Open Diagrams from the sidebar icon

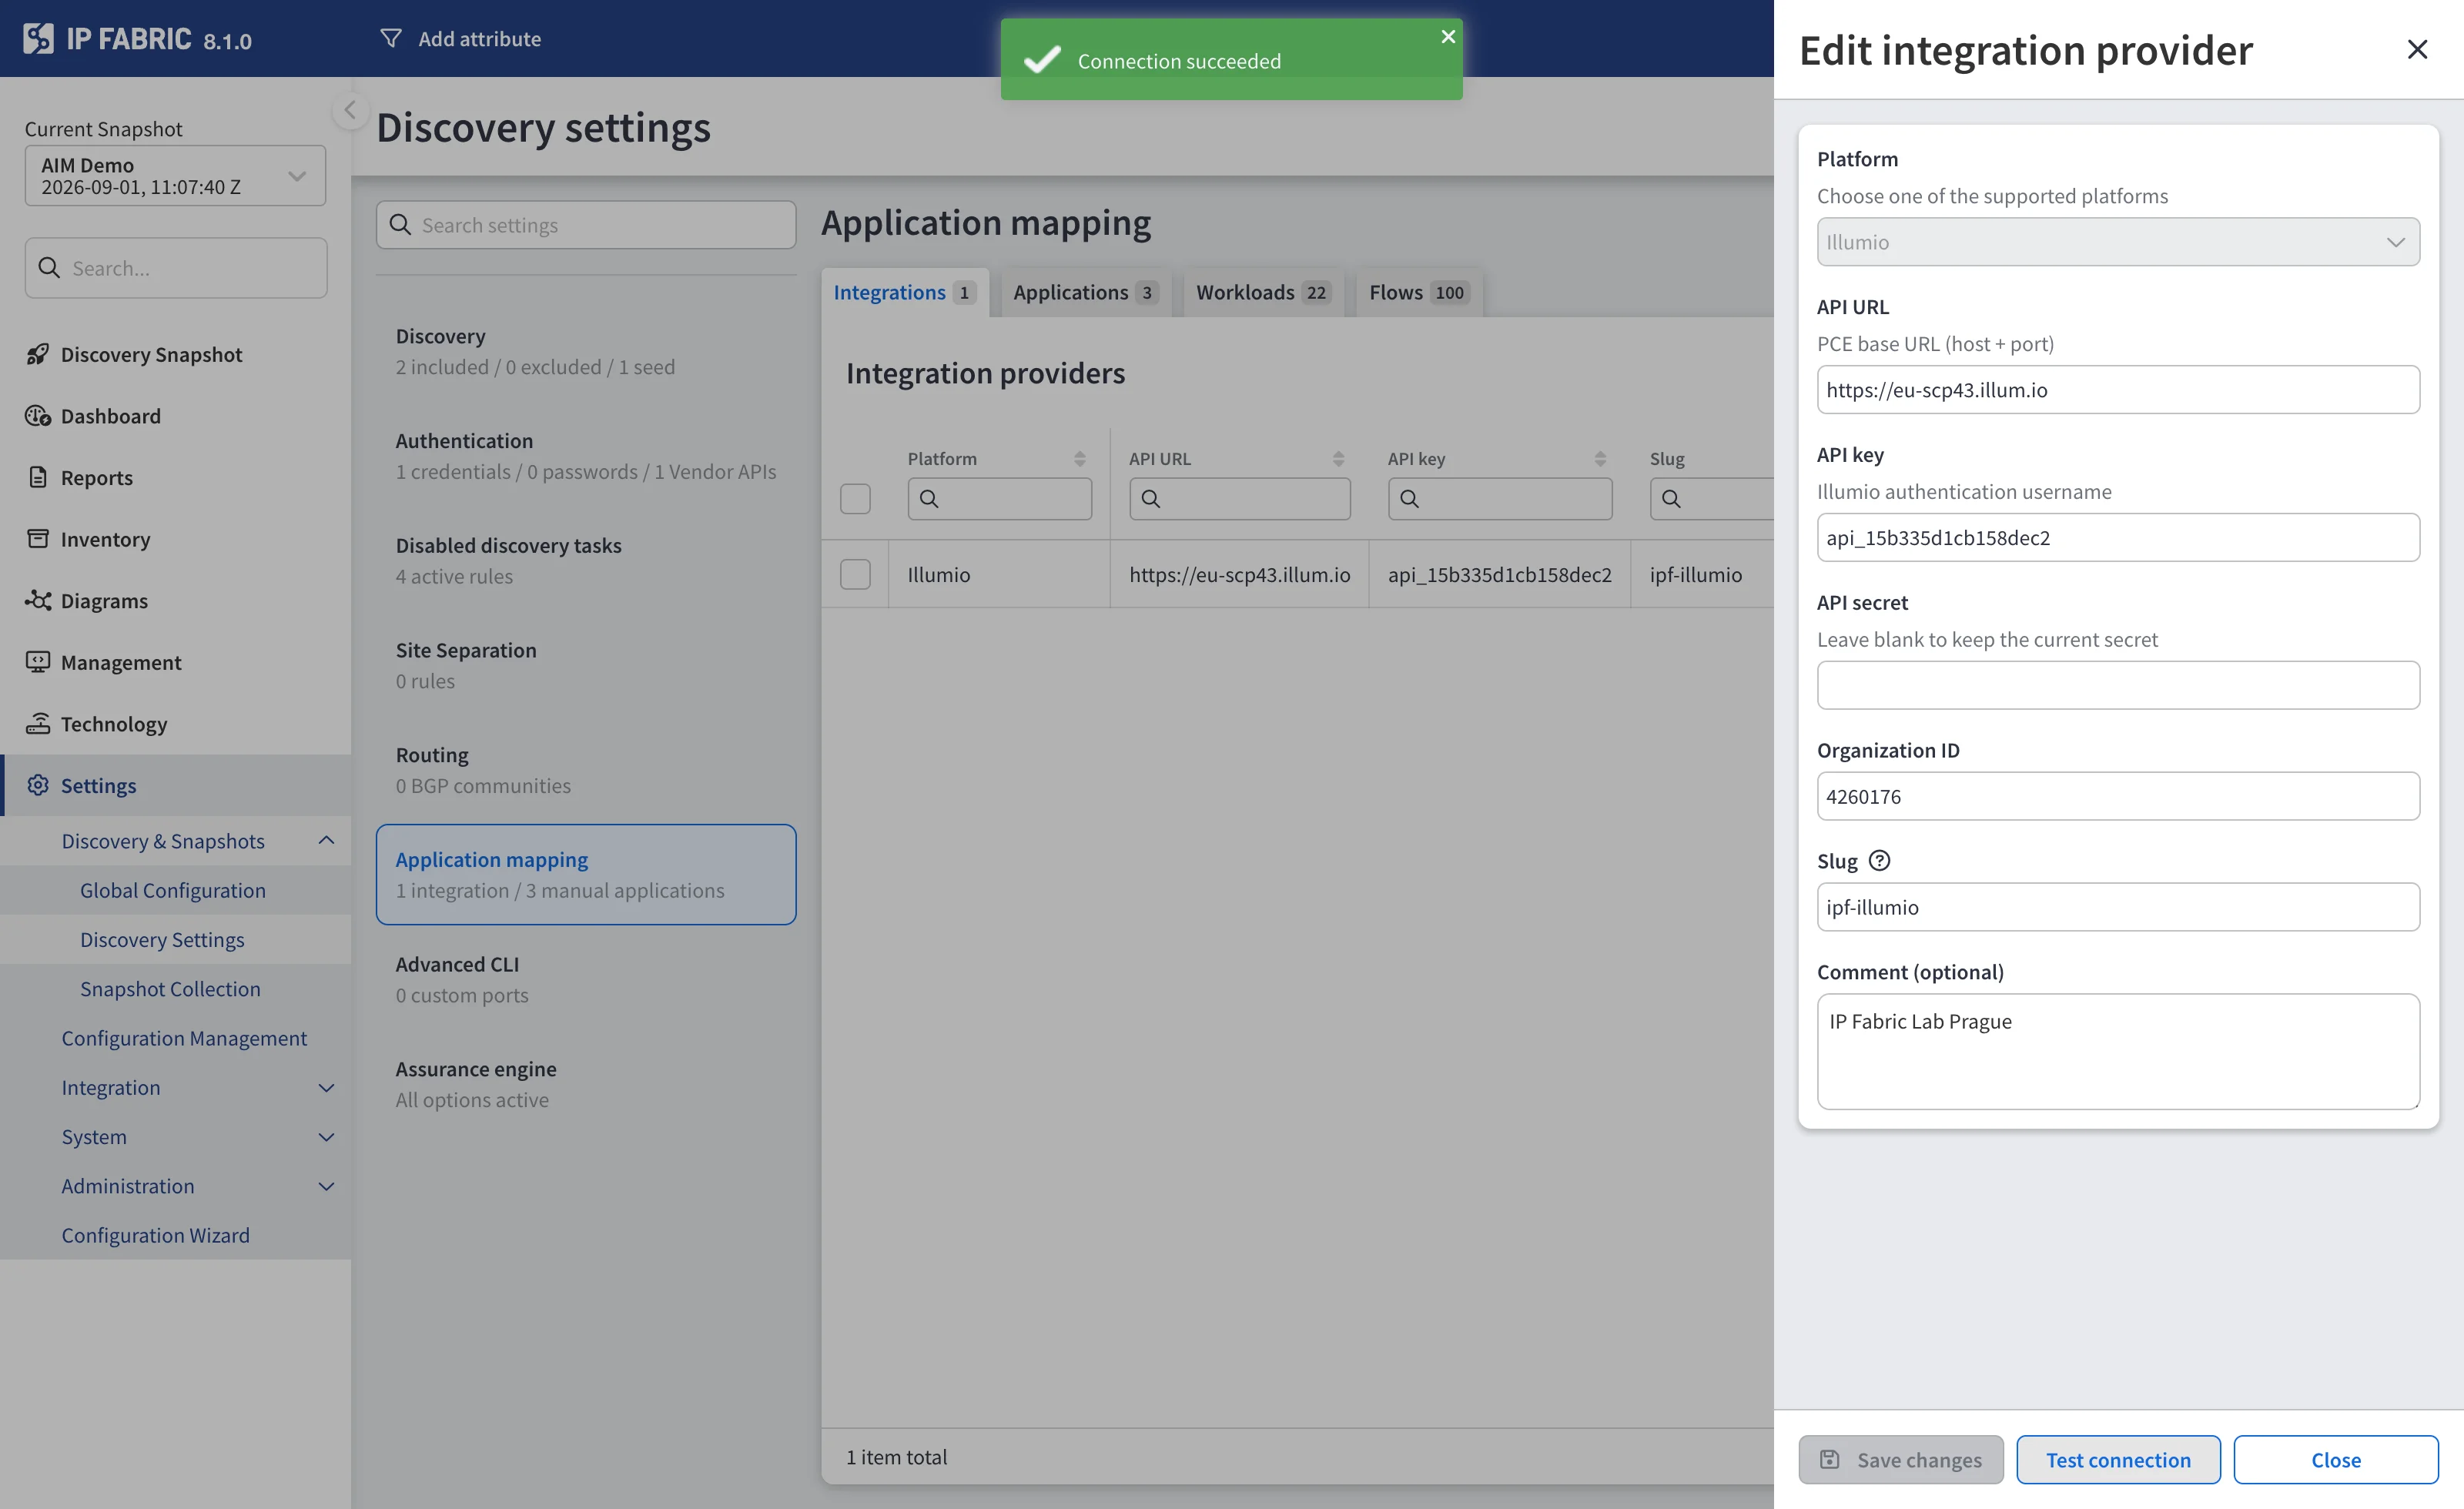tap(38, 600)
